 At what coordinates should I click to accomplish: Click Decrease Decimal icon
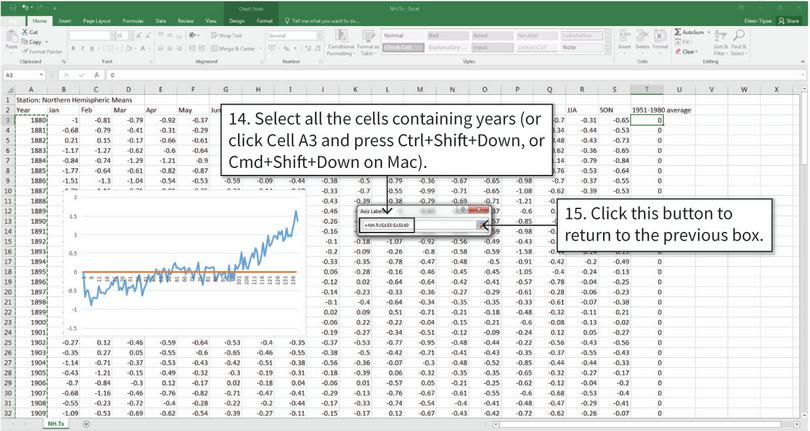[317, 48]
